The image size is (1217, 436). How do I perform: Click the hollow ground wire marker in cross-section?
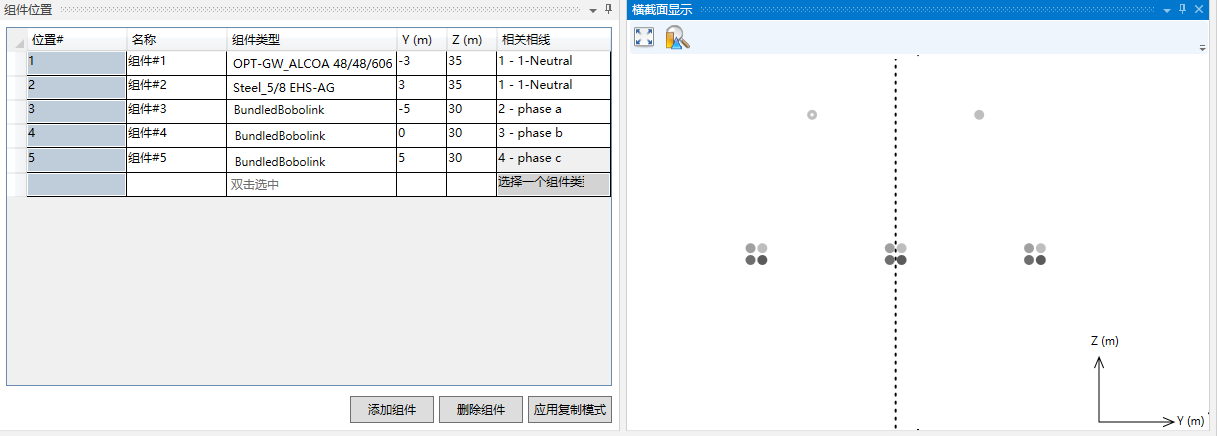(x=812, y=115)
